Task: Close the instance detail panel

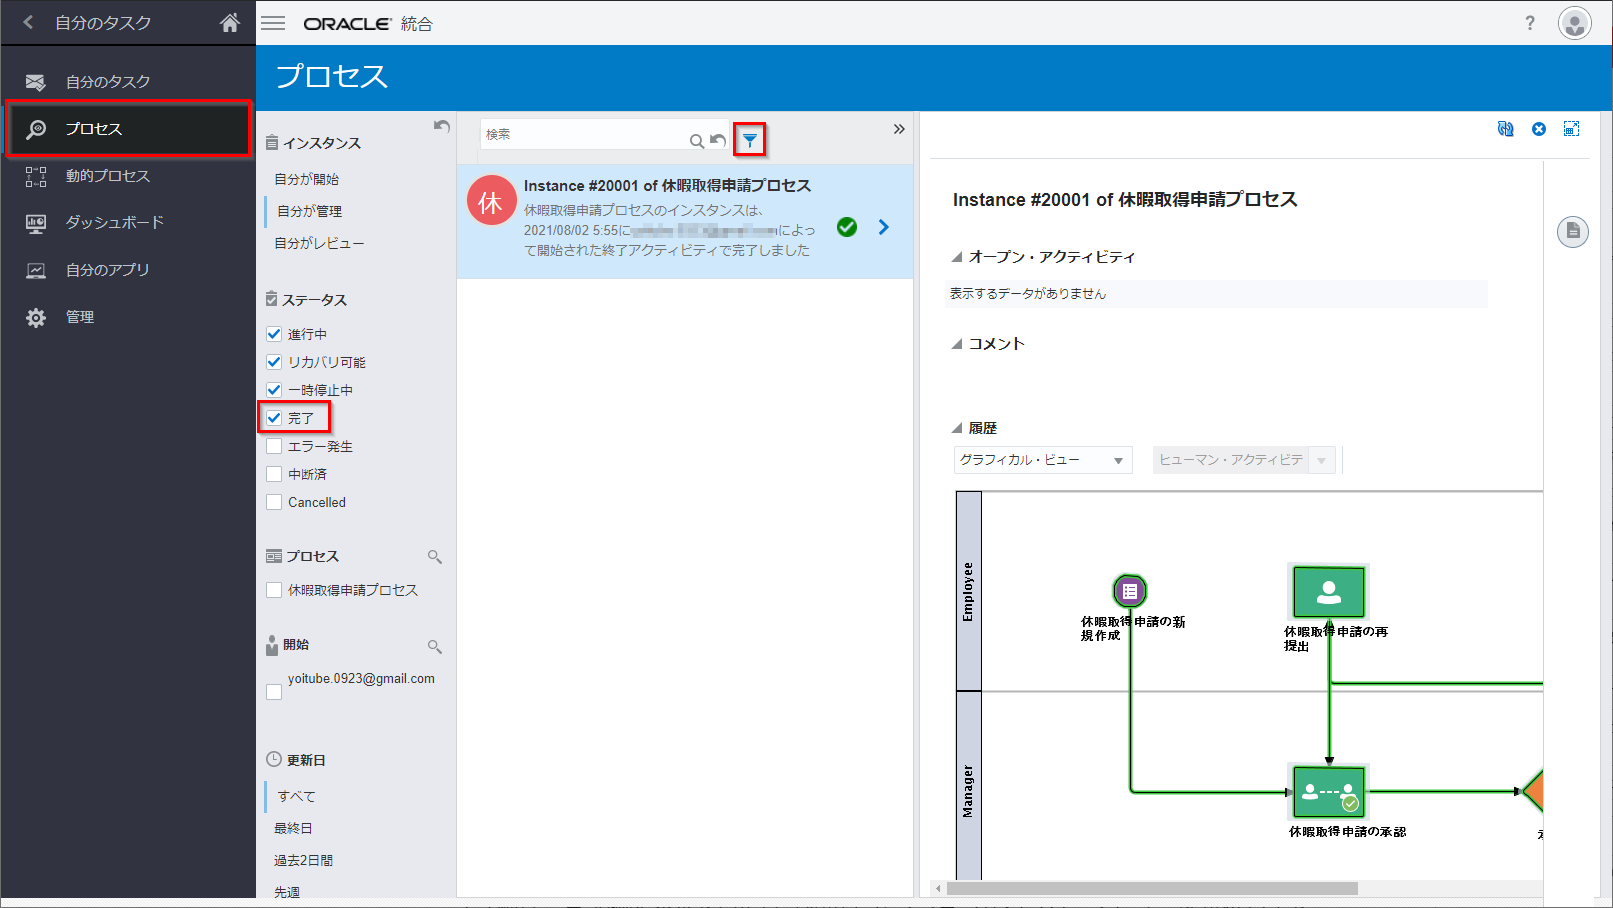Action: (1539, 129)
